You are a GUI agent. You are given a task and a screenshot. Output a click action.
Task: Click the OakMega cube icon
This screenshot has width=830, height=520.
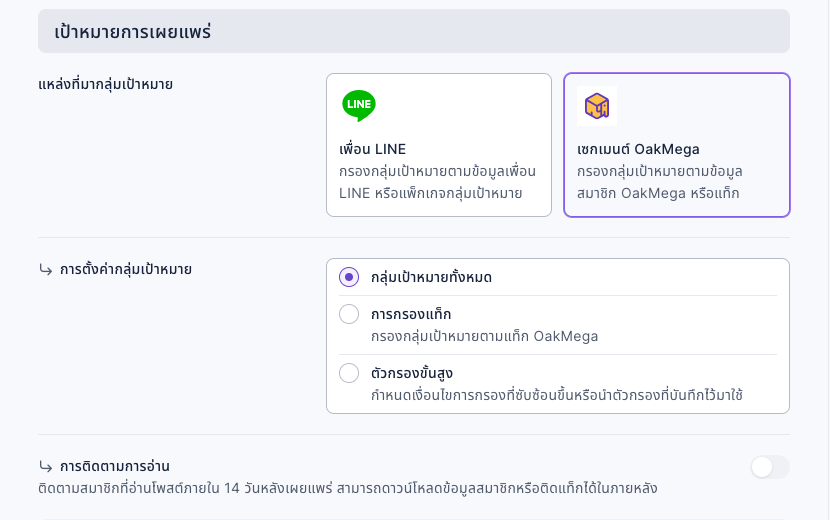point(597,106)
